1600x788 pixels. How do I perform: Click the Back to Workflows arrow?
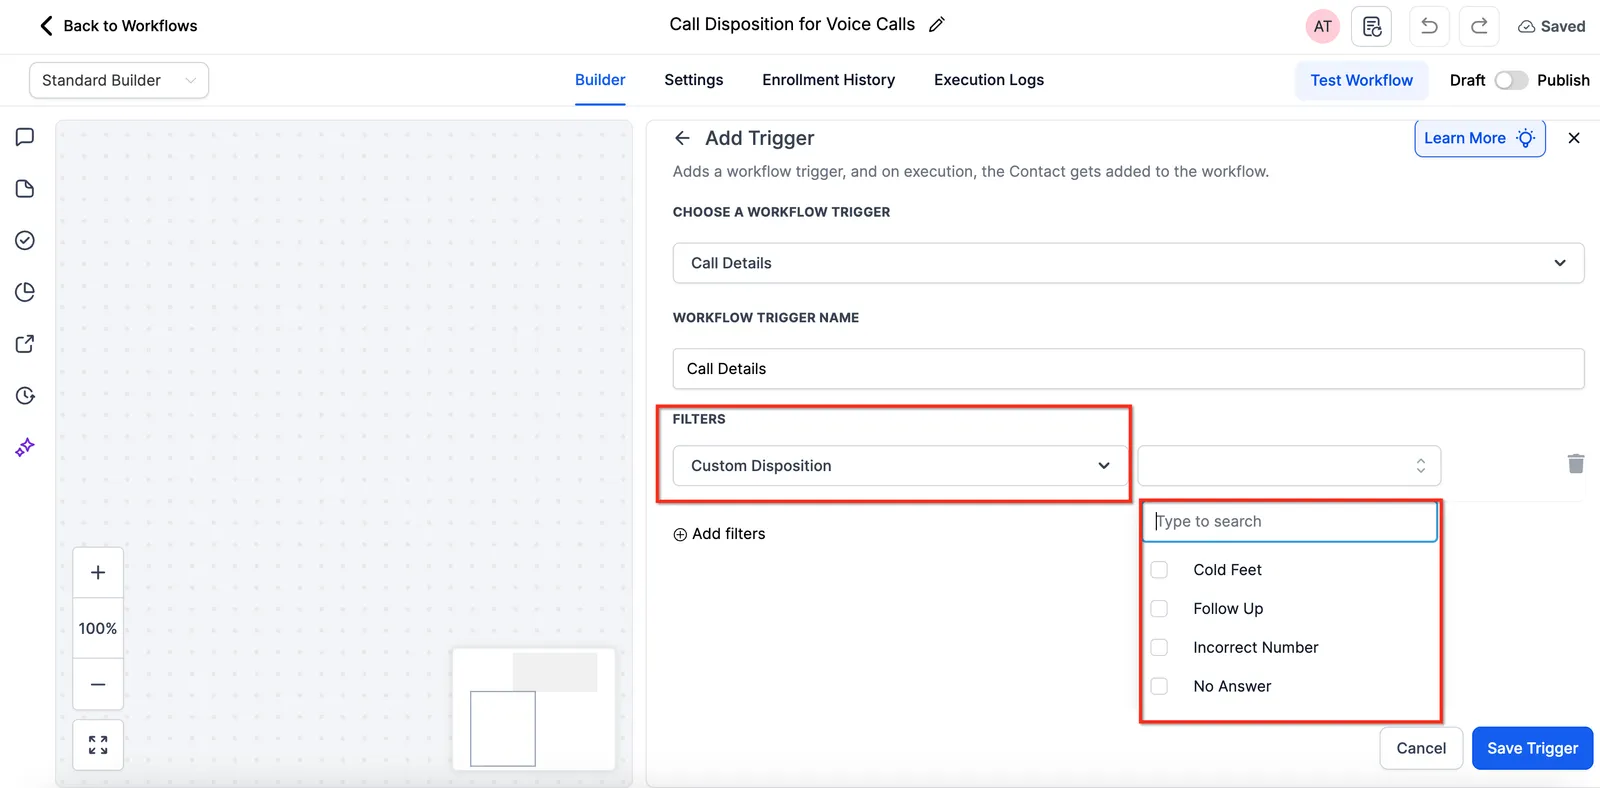[46, 26]
